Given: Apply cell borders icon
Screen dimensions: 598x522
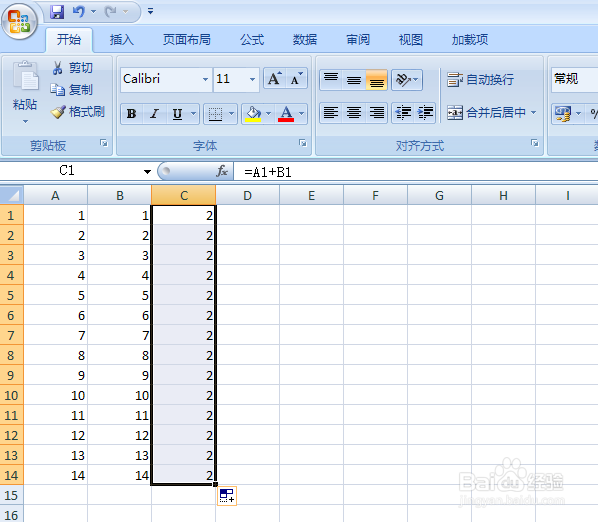Looking at the screenshot, I should pos(215,114).
